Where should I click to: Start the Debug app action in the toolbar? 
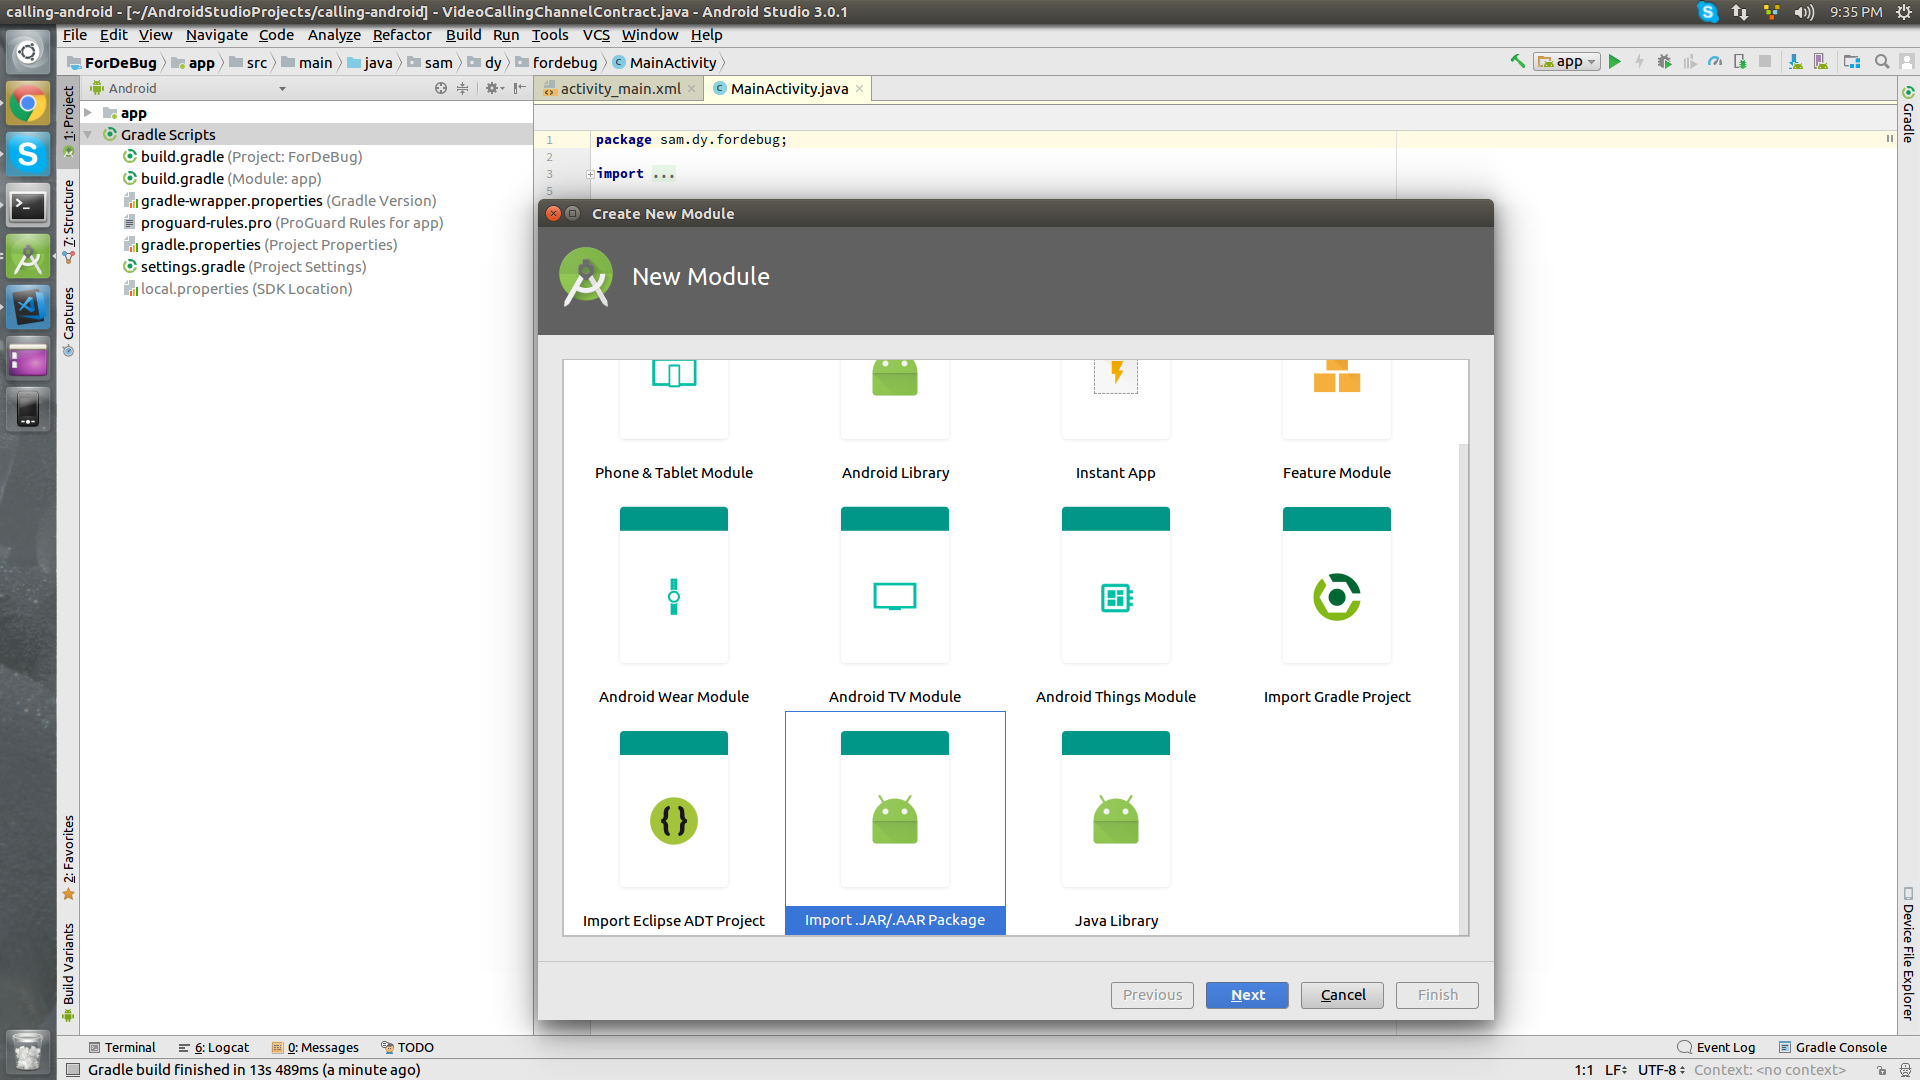tap(1664, 61)
